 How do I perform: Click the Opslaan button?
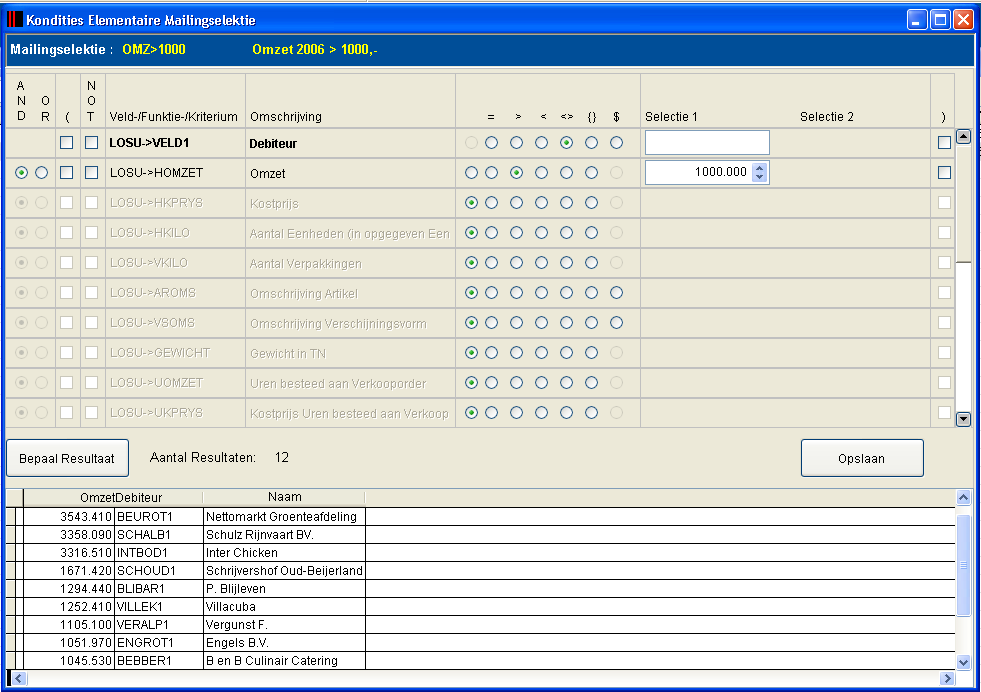(862, 458)
